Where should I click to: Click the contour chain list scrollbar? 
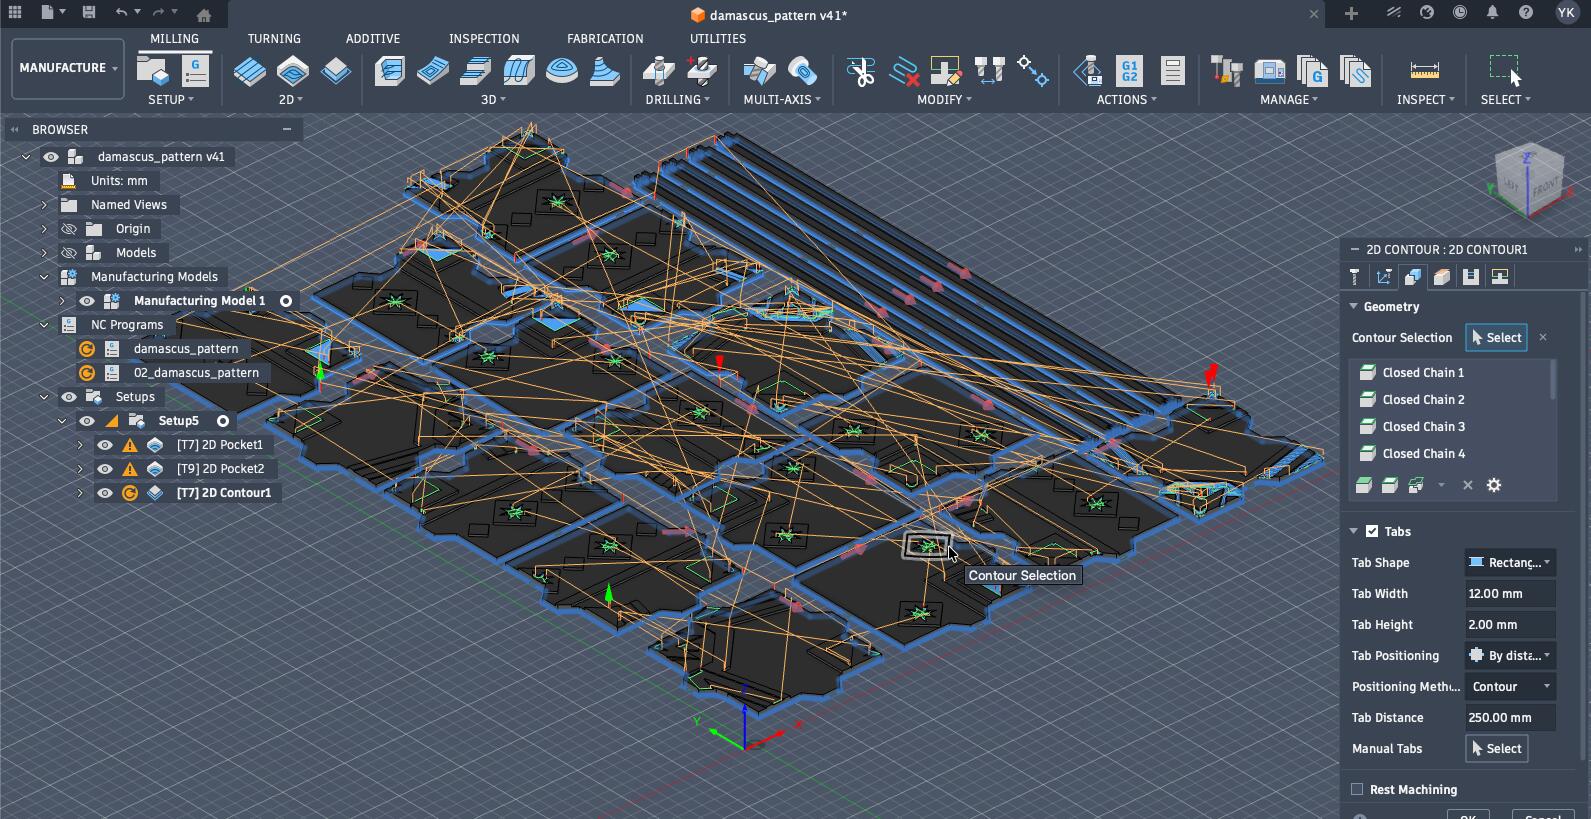tap(1553, 380)
